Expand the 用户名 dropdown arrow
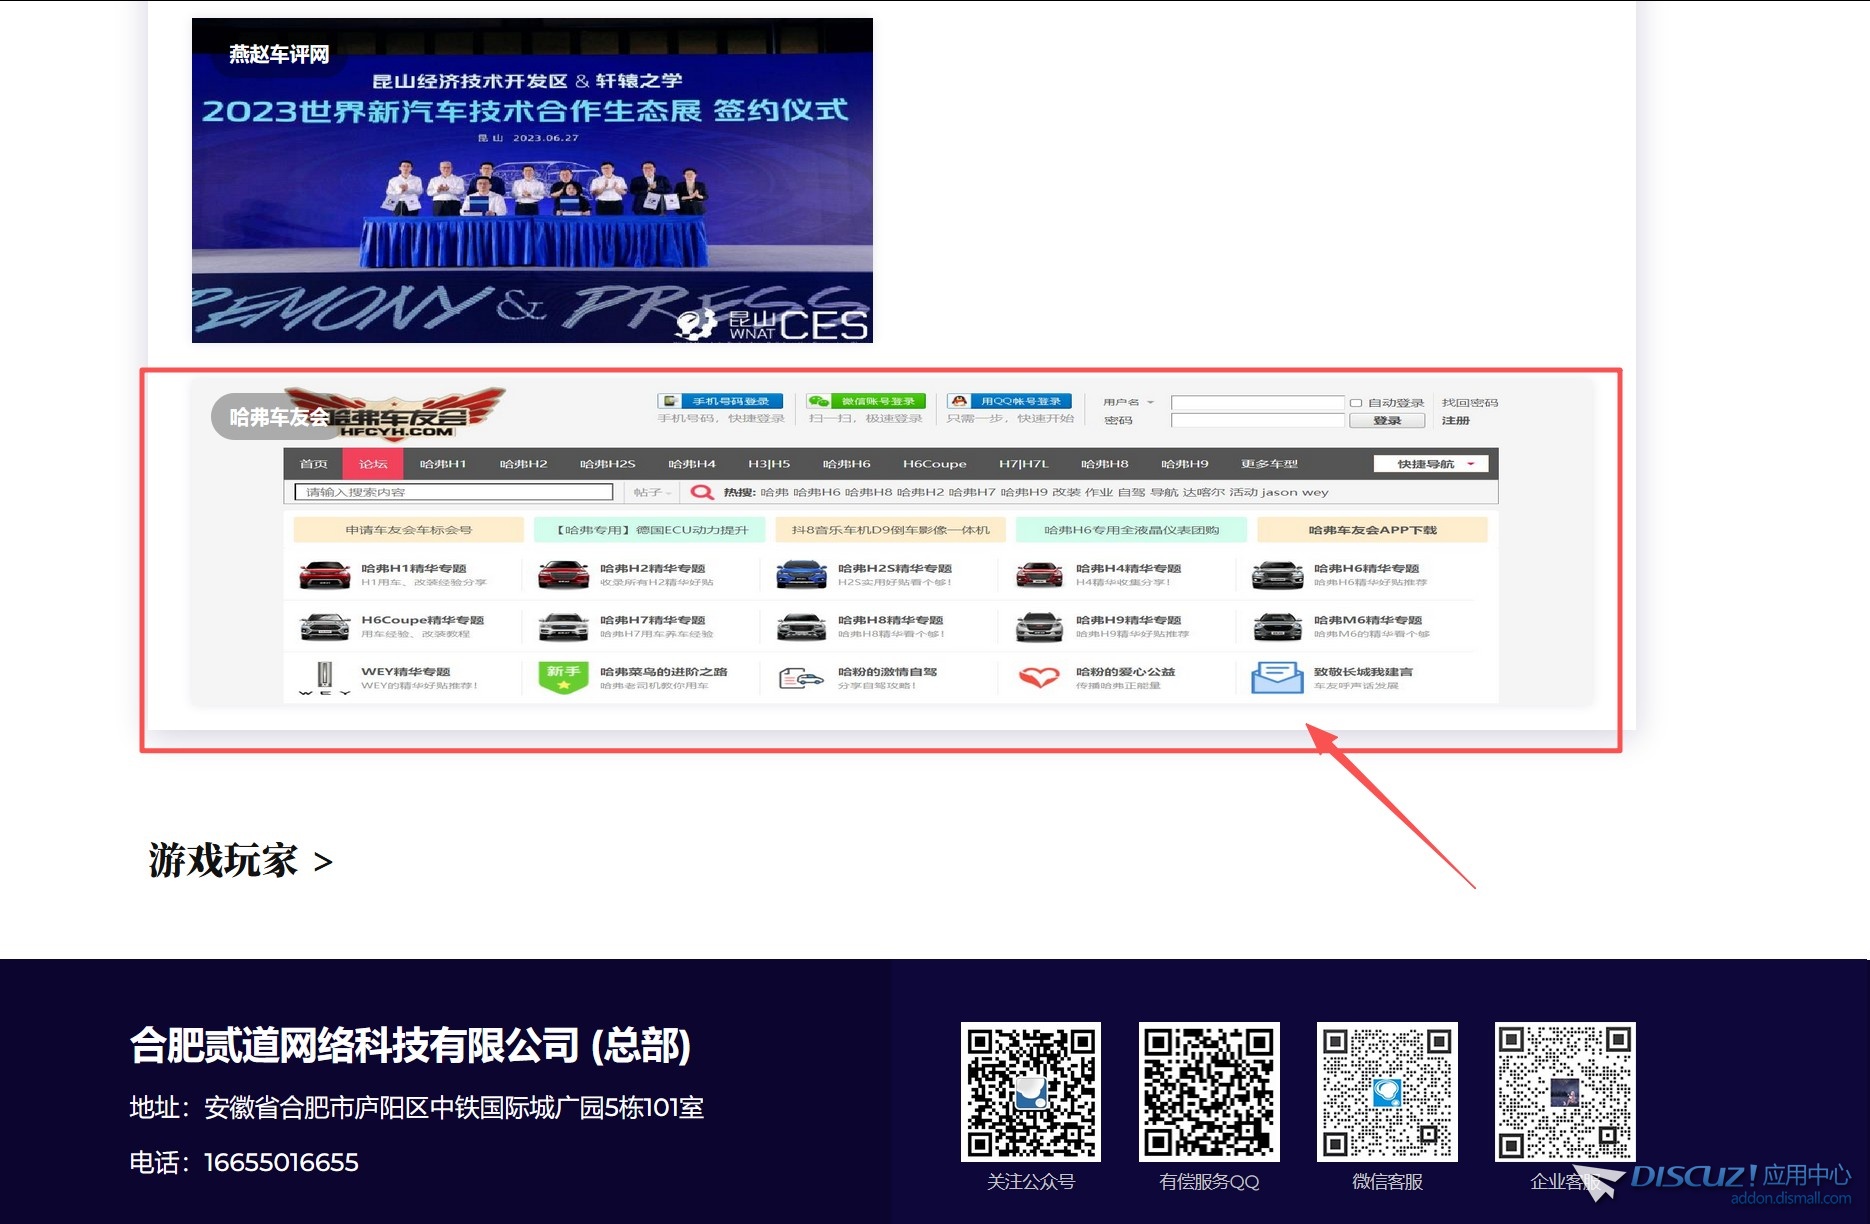This screenshot has width=1870, height=1224. (x=1150, y=402)
